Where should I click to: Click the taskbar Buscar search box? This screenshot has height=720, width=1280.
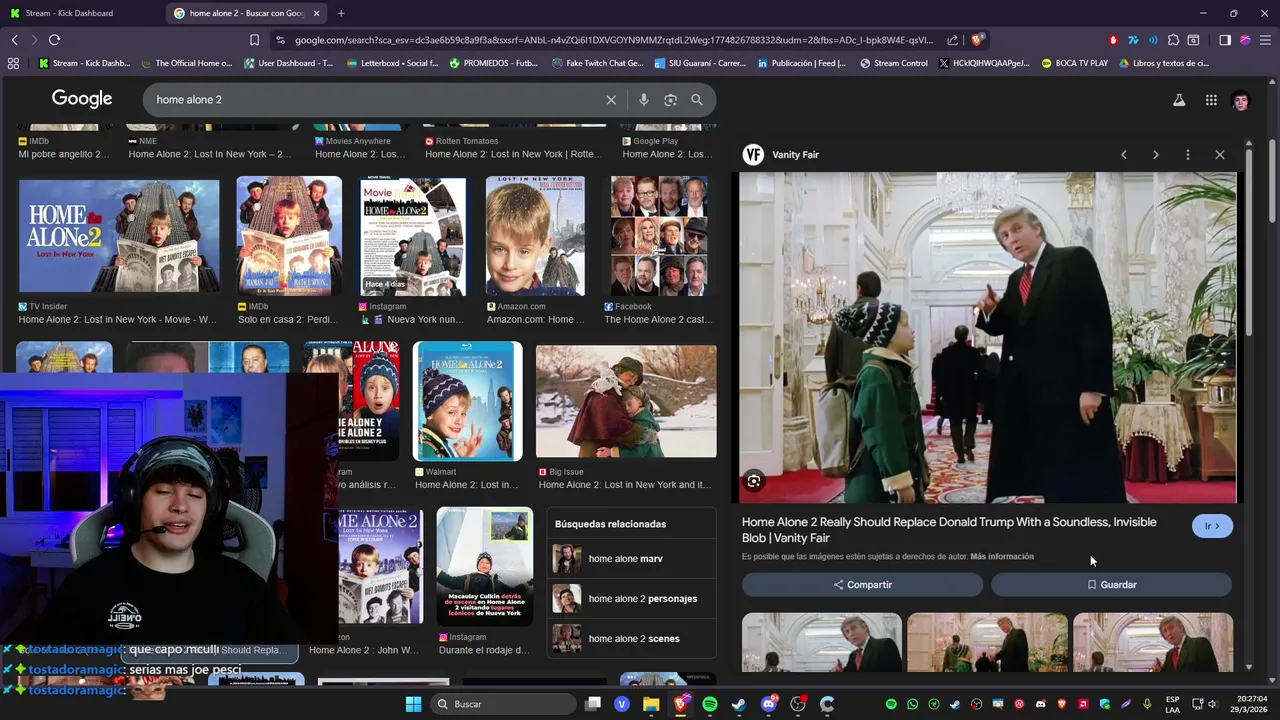(x=503, y=704)
